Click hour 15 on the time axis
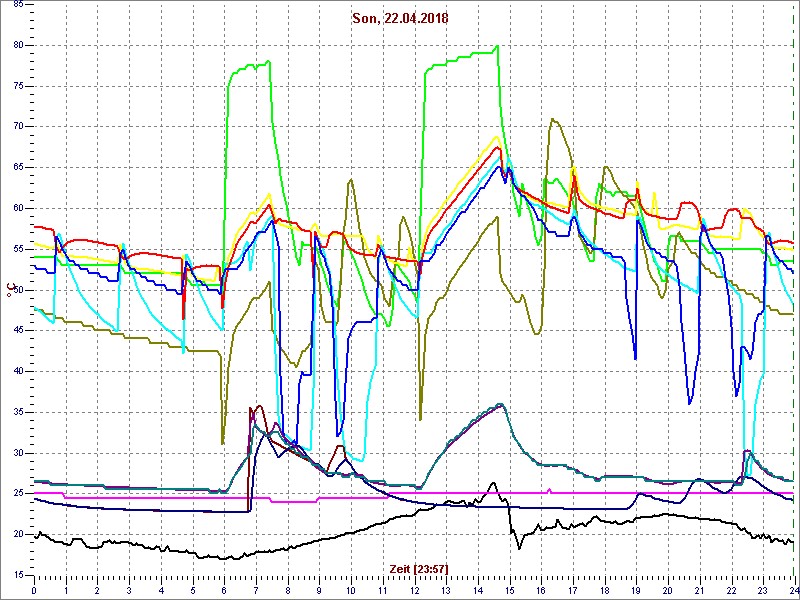Viewport: 800px width, 600px height. pos(509,590)
